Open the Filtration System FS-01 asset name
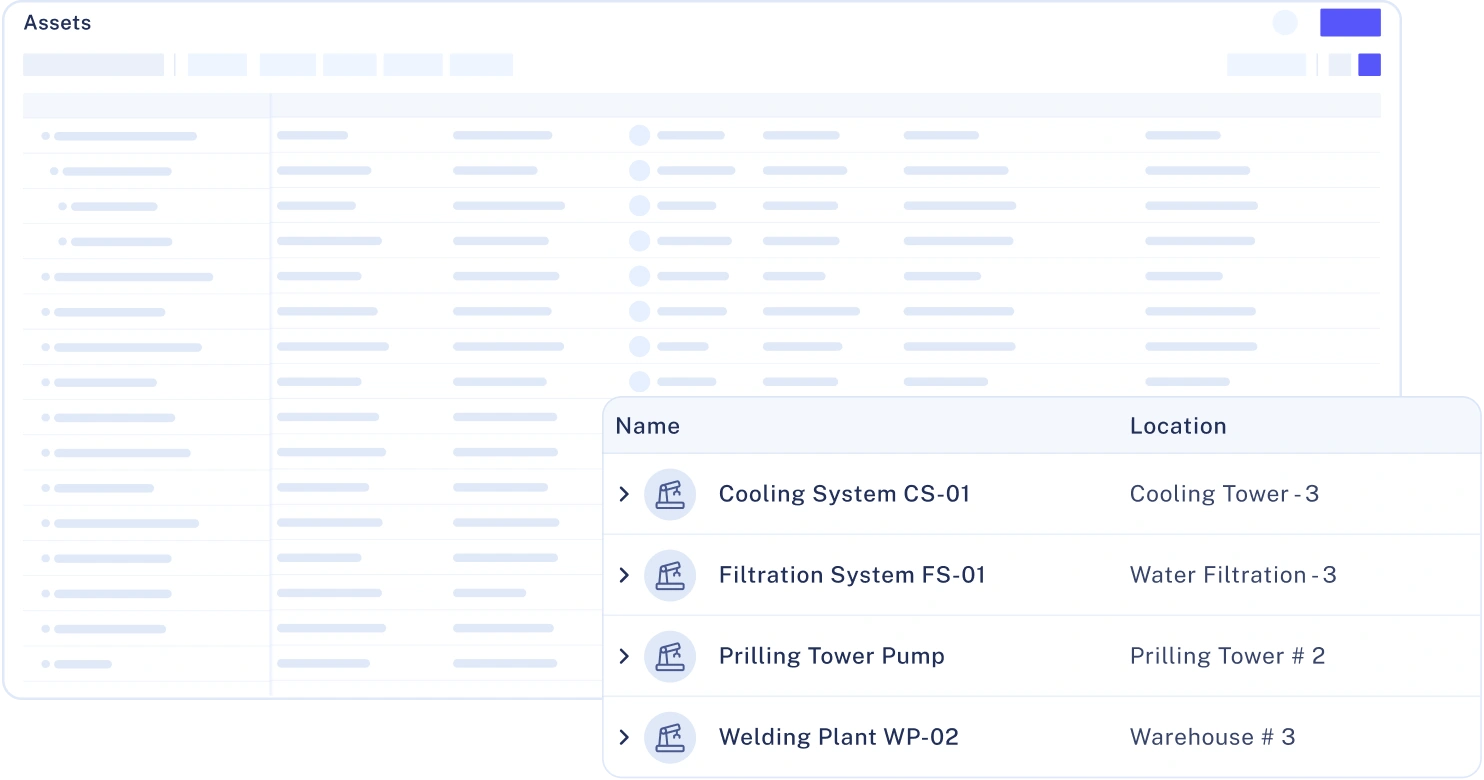Viewport: 1484px width, 780px height. click(852, 575)
